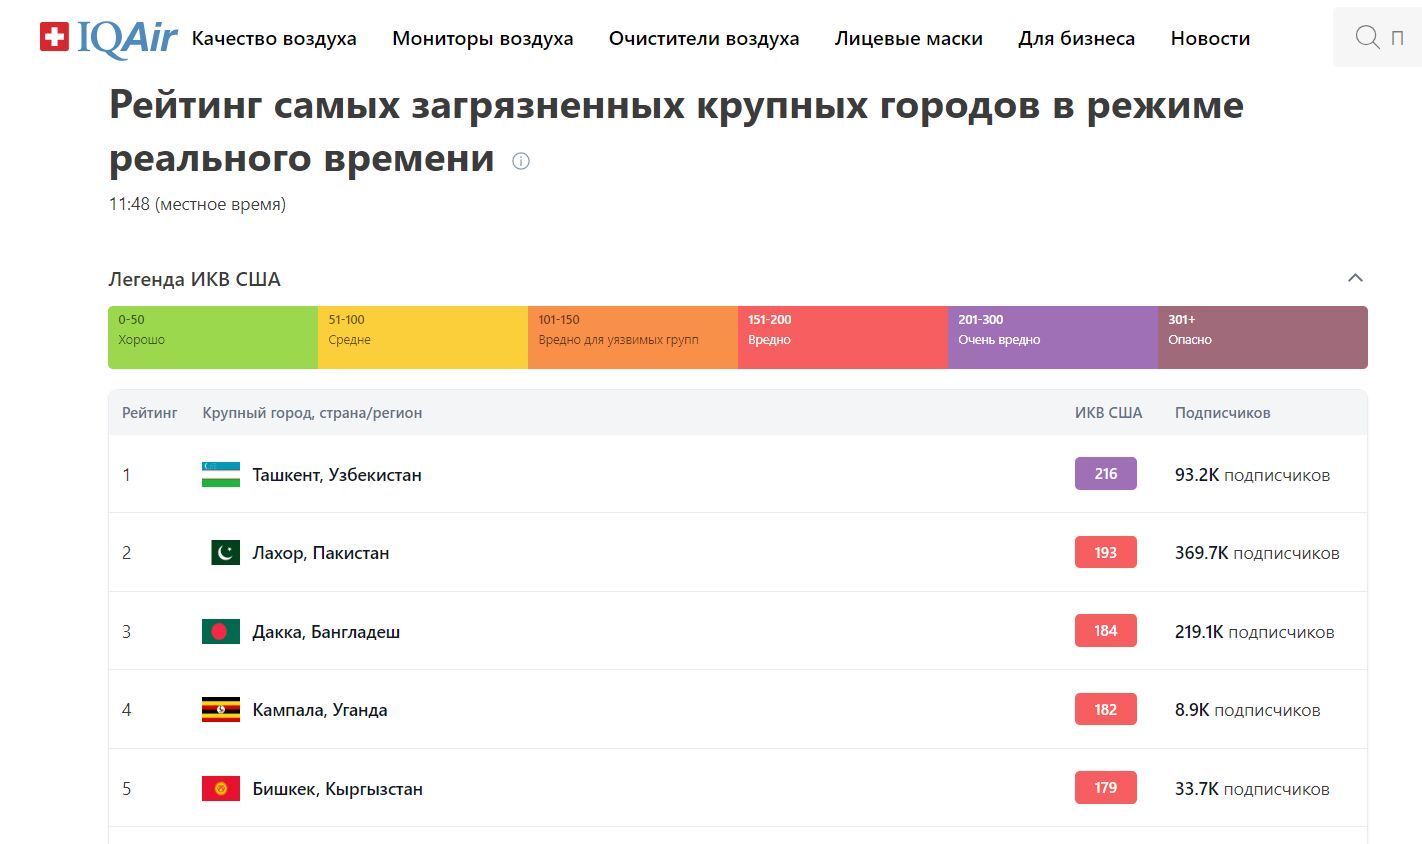Click the Подписчиков column header
This screenshot has height=844, width=1422.
click(x=1223, y=413)
